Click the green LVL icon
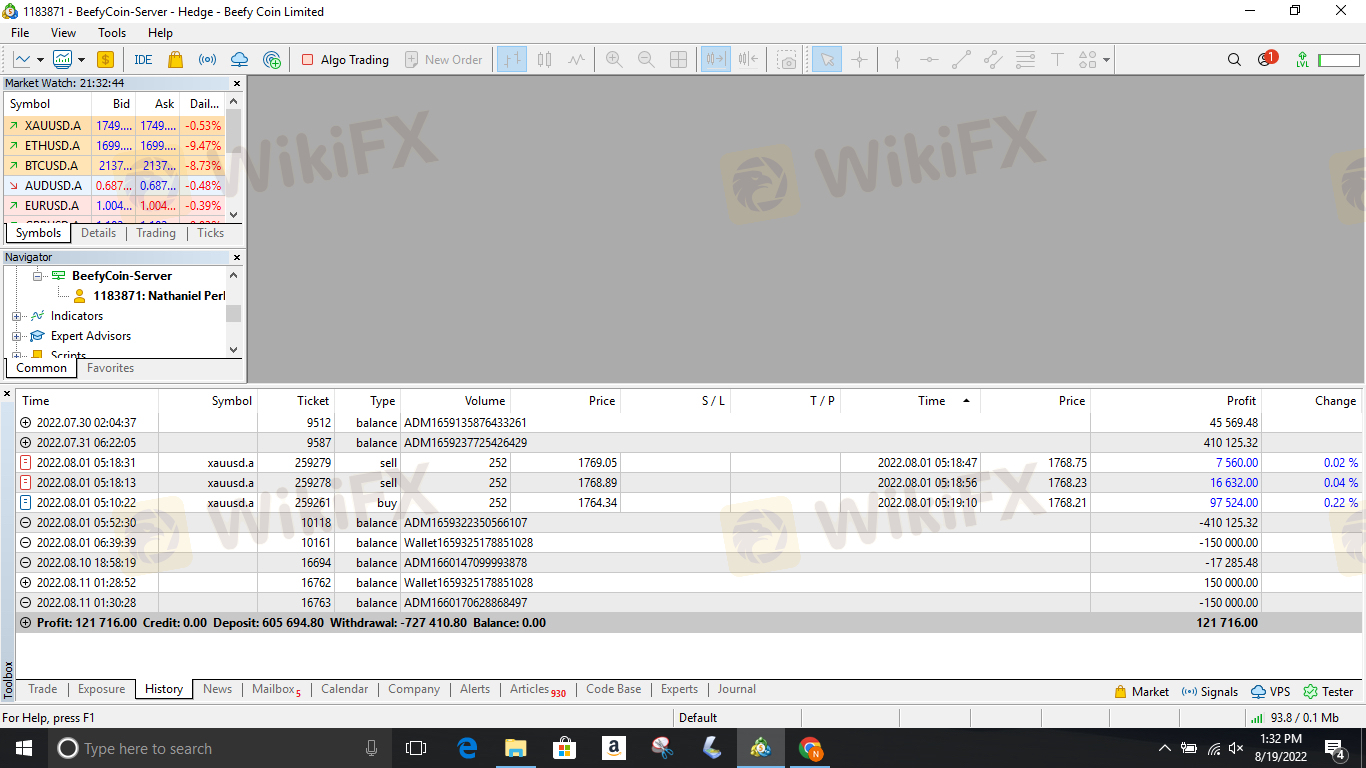The width and height of the screenshot is (1366, 768). [x=1302, y=60]
